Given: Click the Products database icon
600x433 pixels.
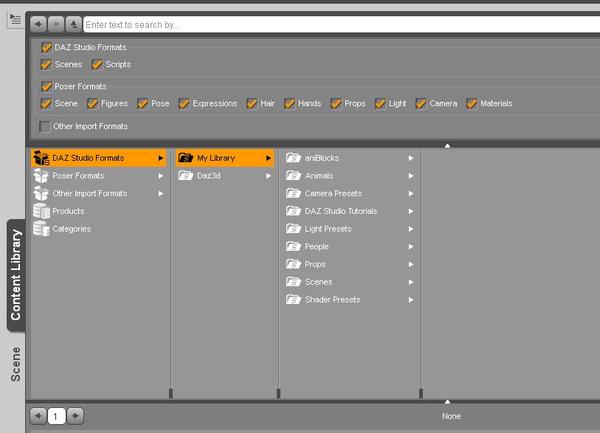Looking at the screenshot, I should (41, 211).
